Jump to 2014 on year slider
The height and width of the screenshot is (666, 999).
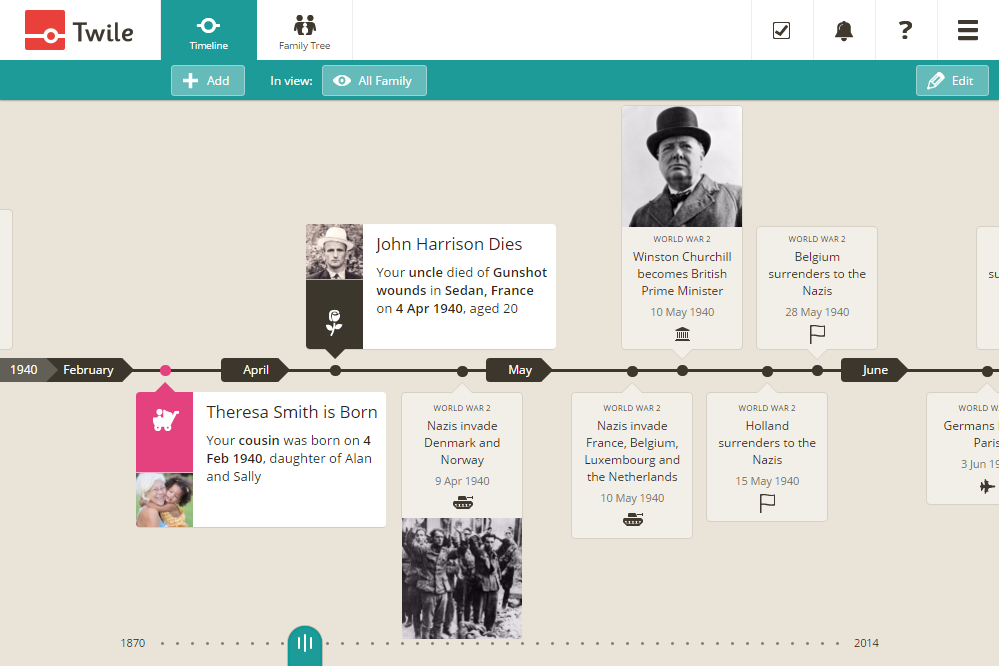tap(866, 643)
